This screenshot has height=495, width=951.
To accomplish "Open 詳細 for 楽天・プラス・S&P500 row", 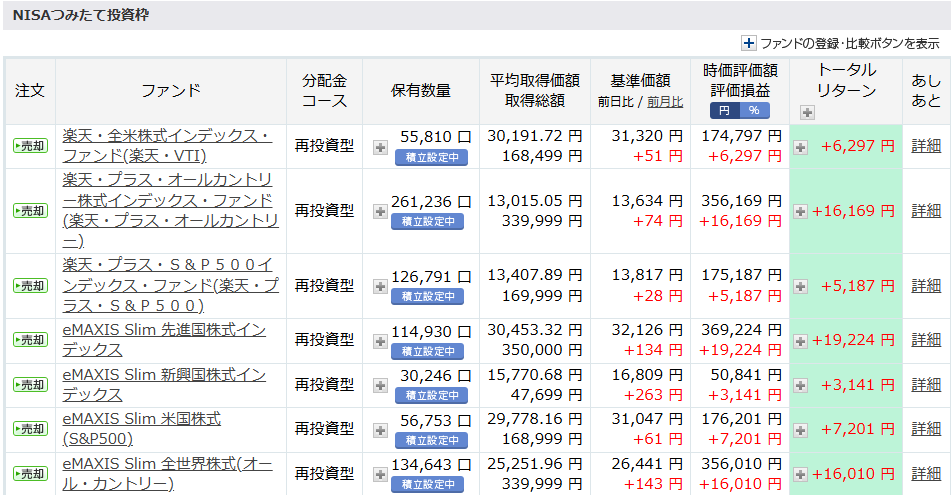I will point(926,285).
